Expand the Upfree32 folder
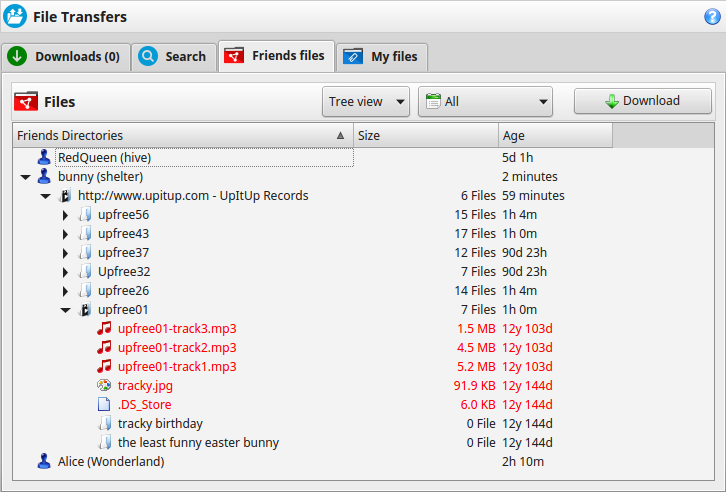Screen dimensions: 726x492 tap(65, 272)
